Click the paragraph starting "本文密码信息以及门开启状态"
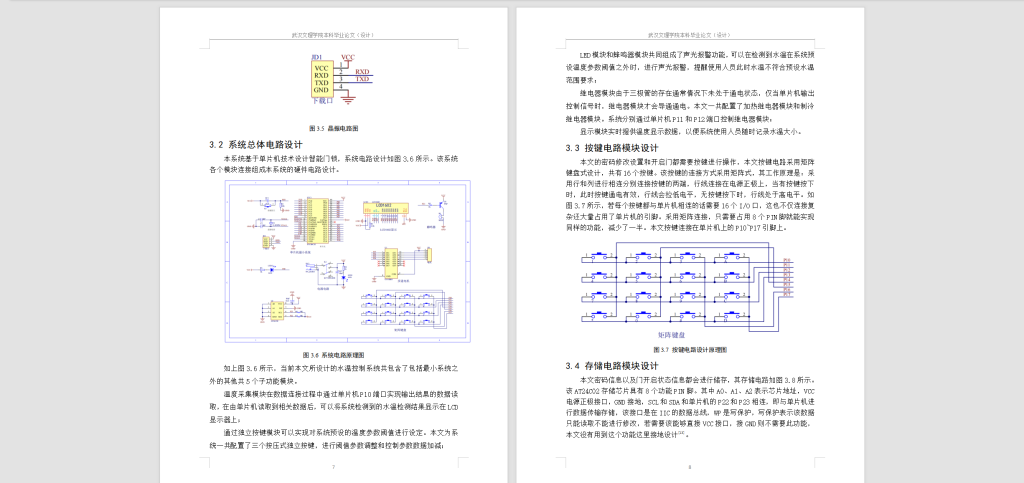The height and width of the screenshot is (483, 1024). click(690, 406)
